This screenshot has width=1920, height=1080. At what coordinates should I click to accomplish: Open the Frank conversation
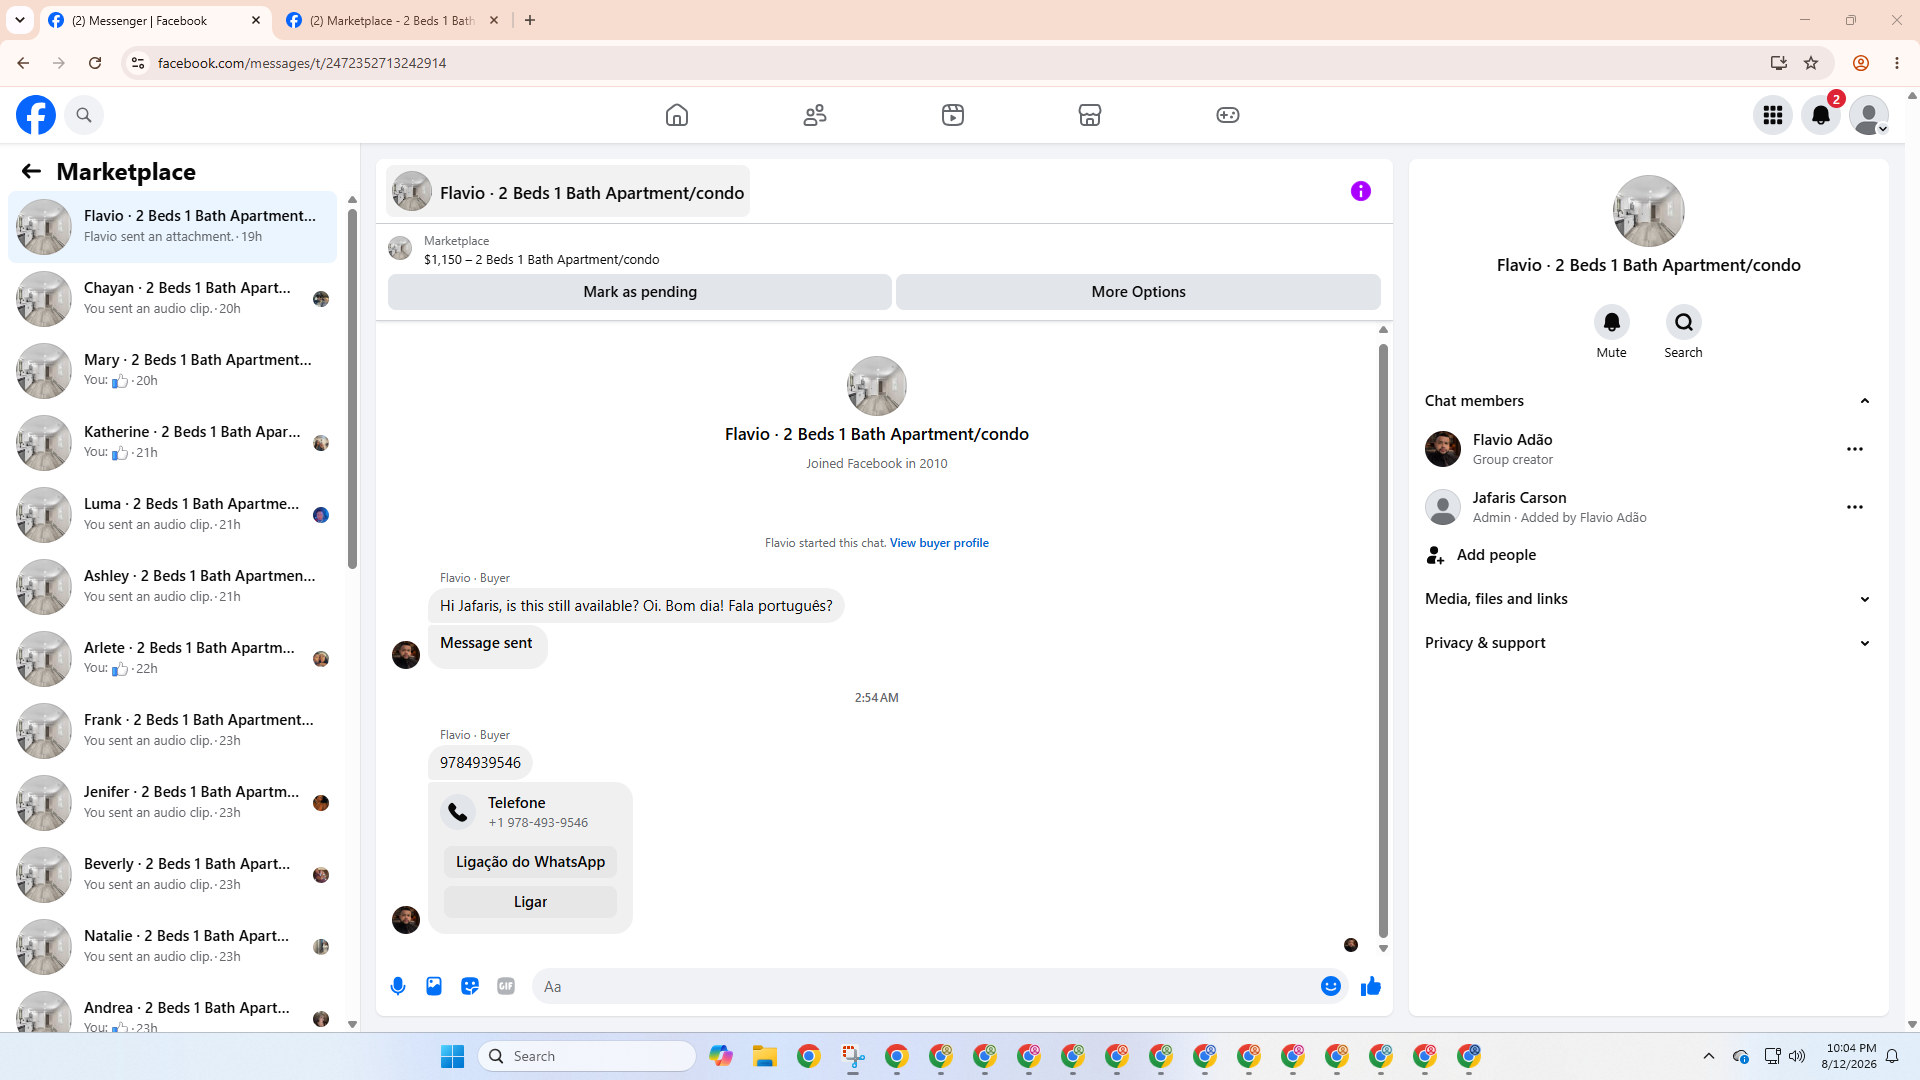click(173, 730)
